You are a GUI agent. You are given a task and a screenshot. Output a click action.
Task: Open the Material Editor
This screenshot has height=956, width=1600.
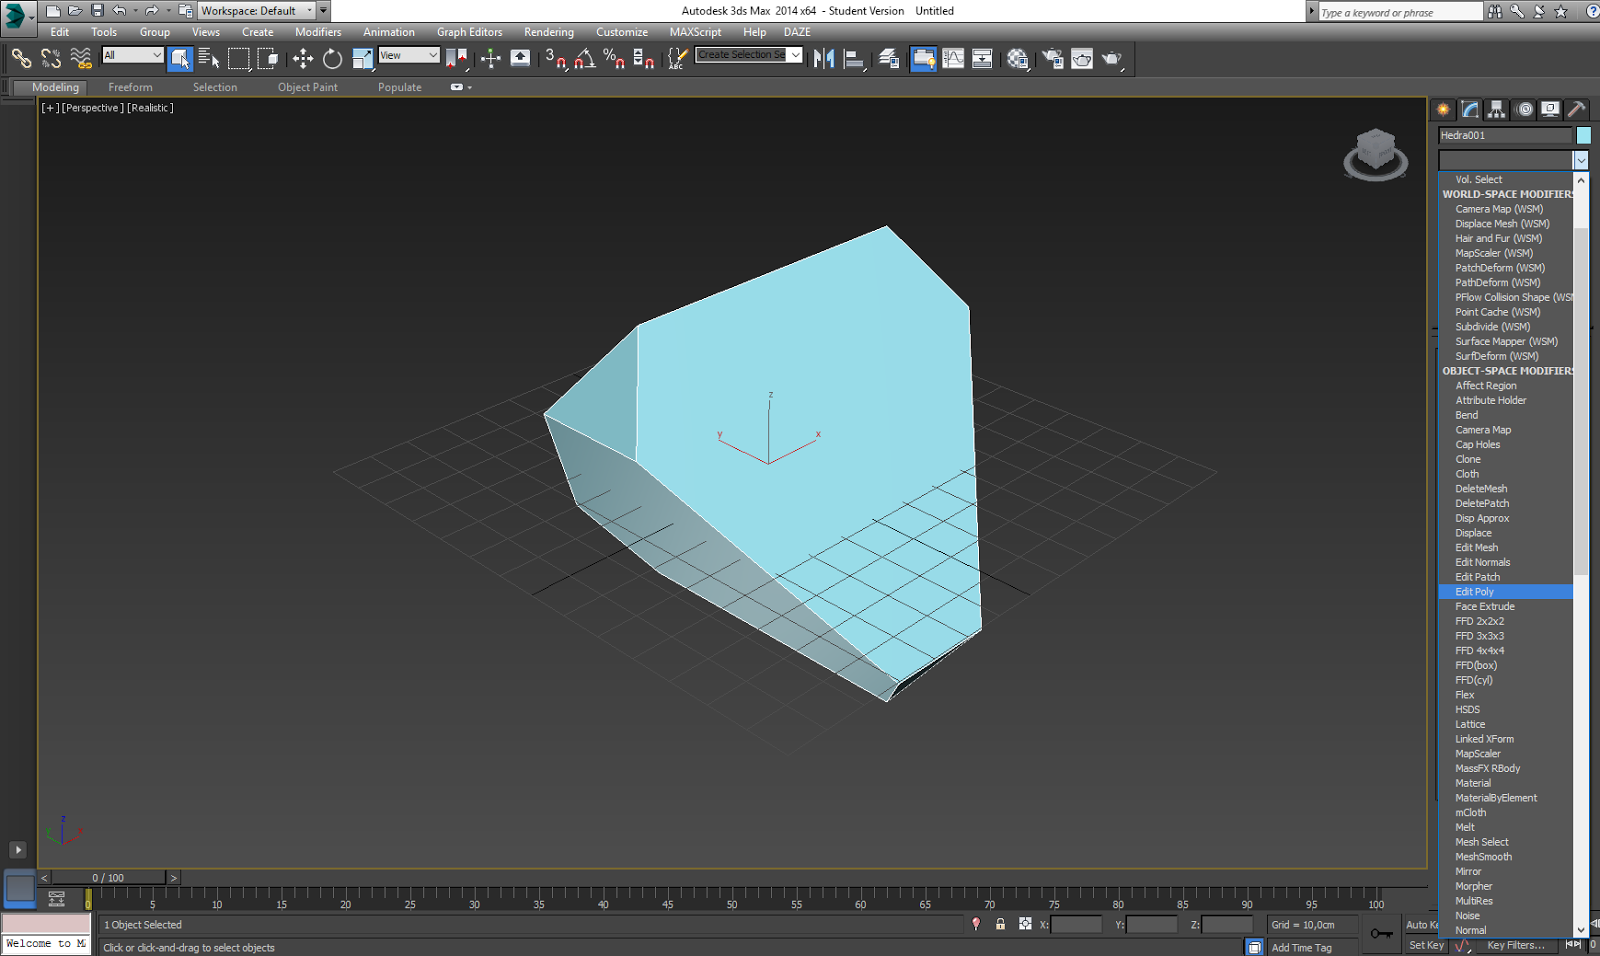(1018, 59)
